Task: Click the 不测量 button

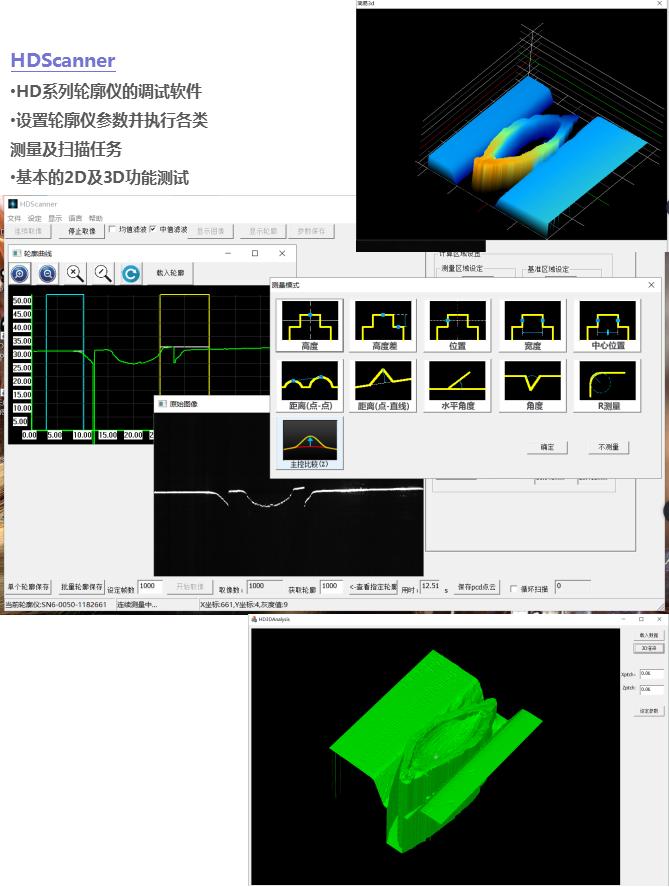Action: tap(608, 447)
